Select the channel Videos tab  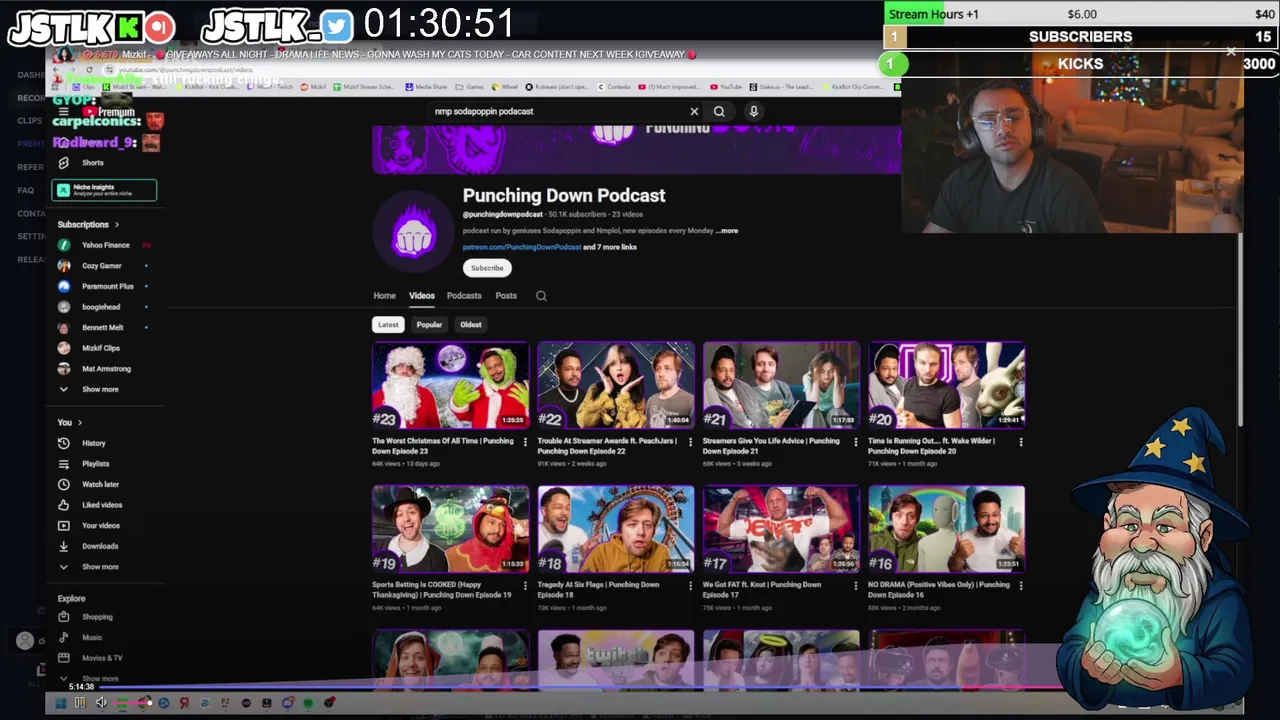pyautogui.click(x=421, y=296)
